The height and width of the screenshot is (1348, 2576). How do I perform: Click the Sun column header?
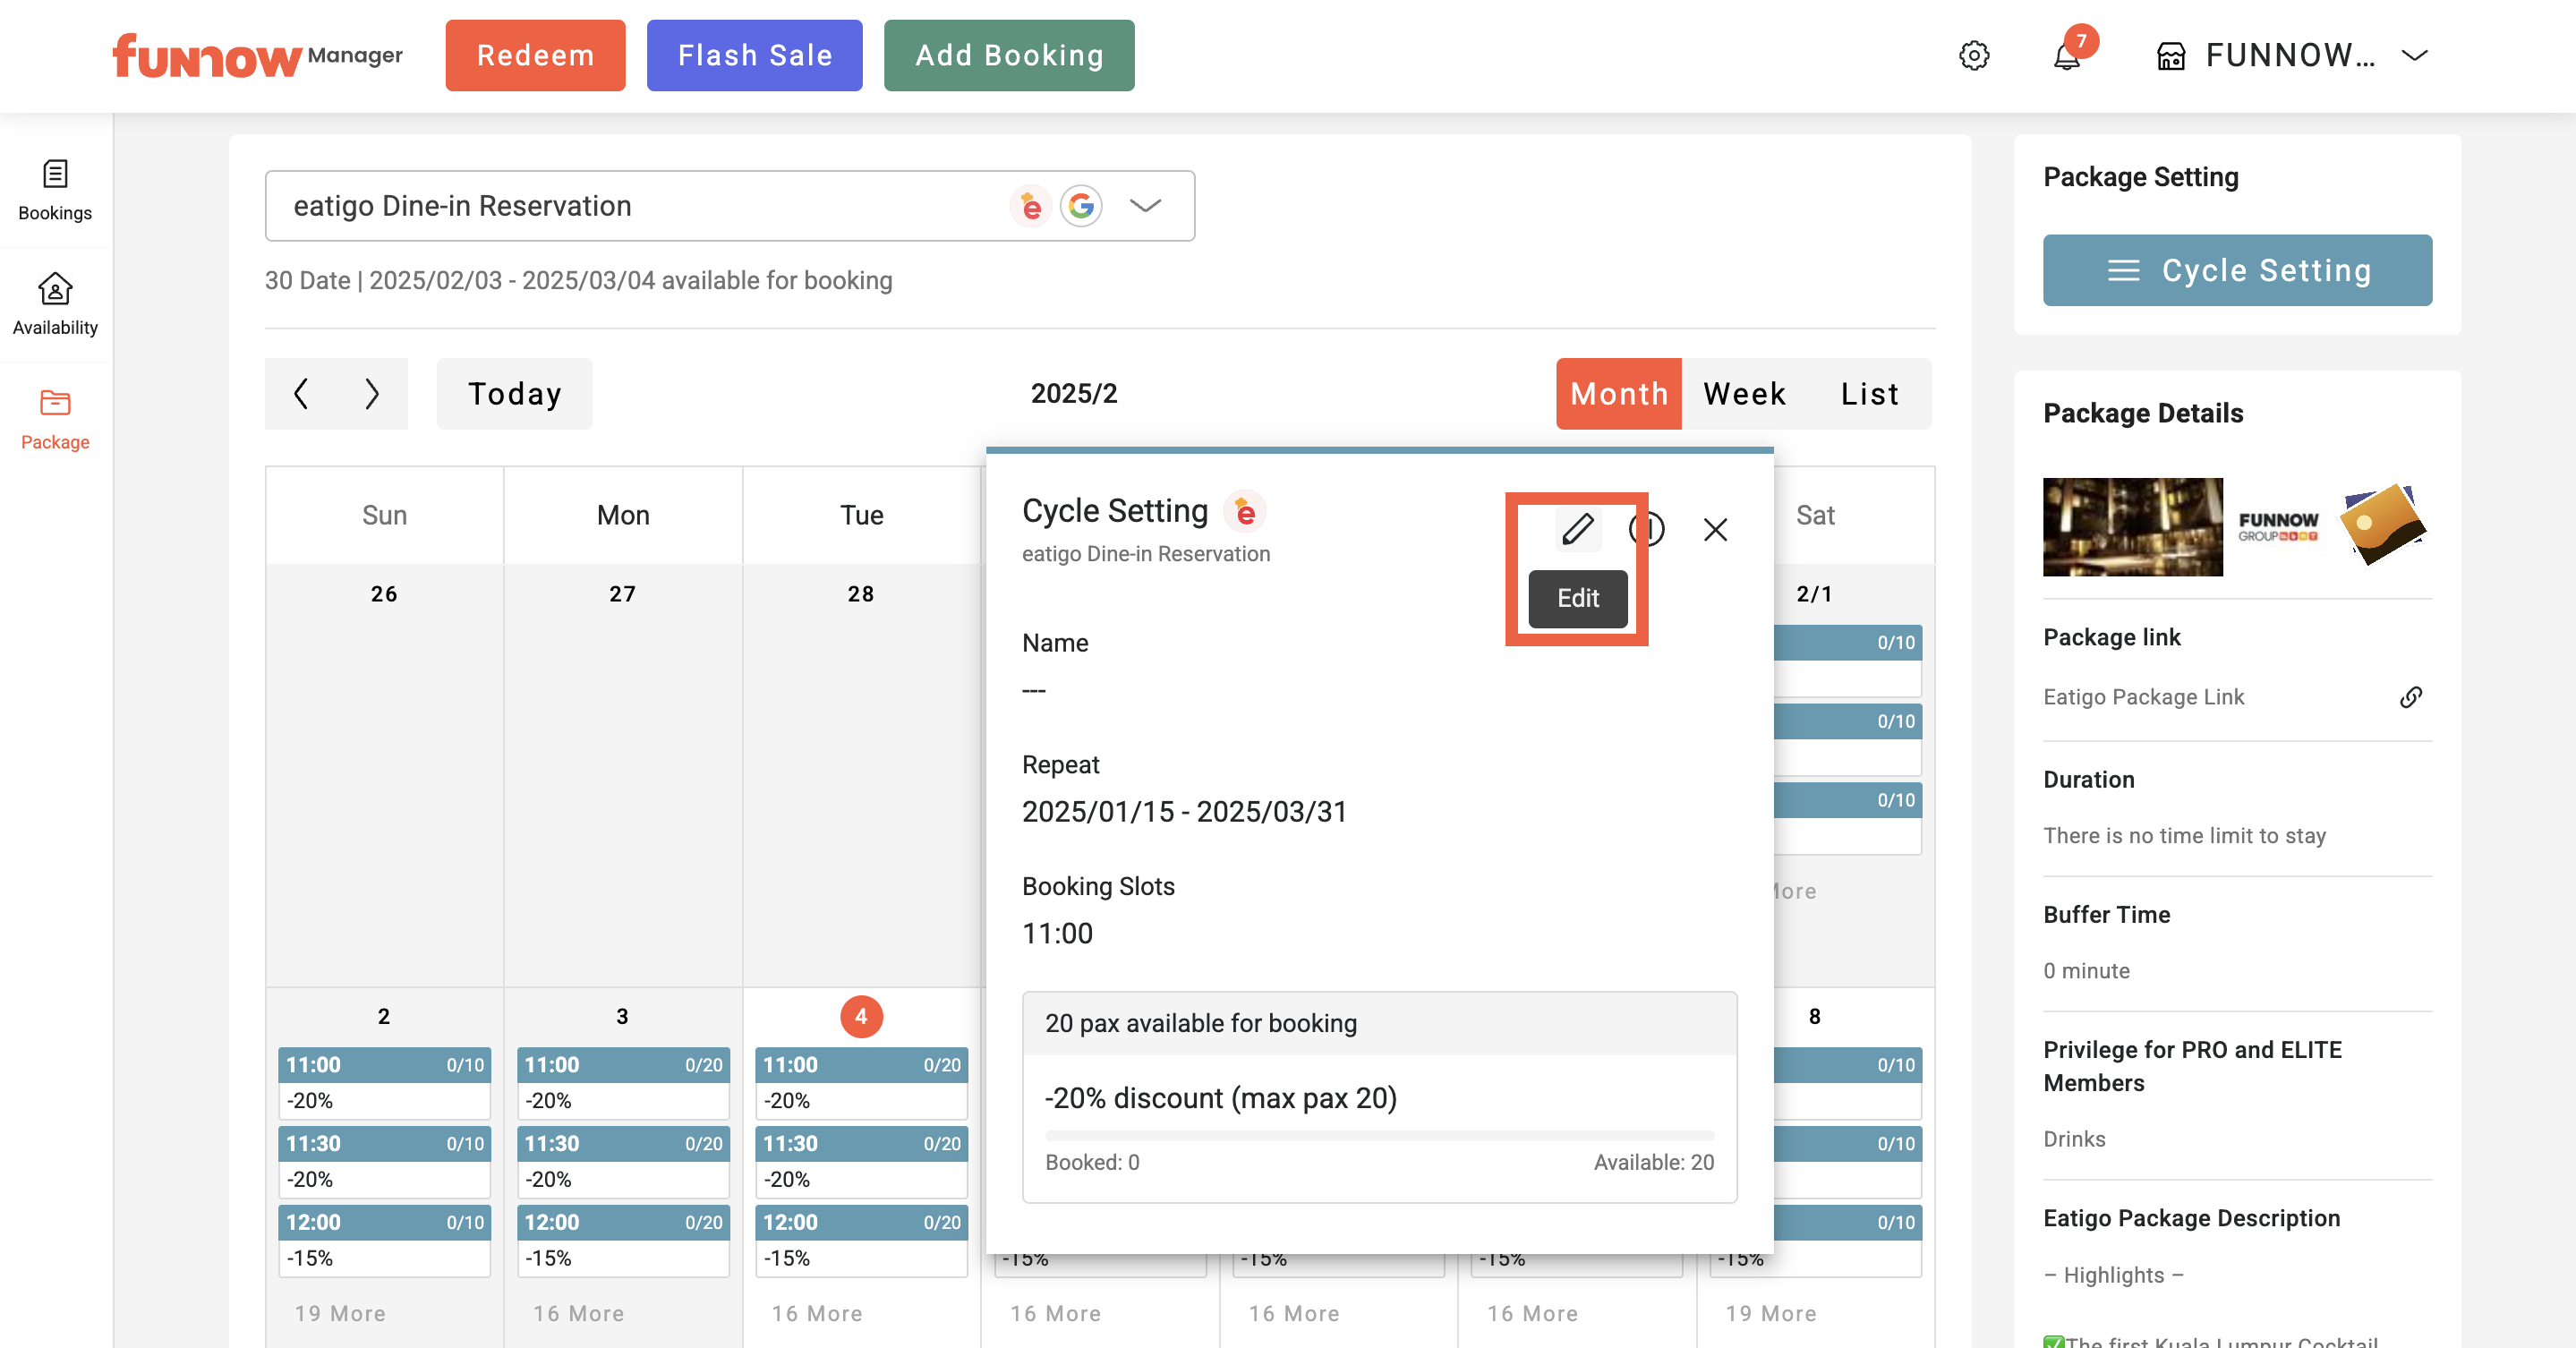click(384, 515)
